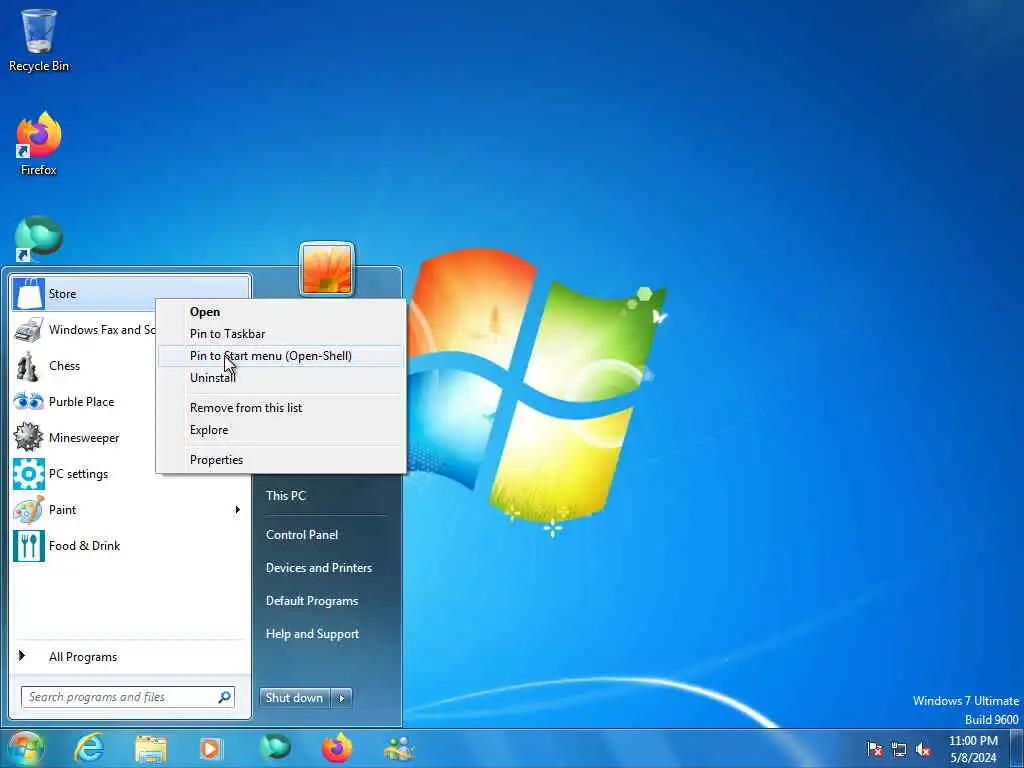Open the Food & Drink fork icon

click(x=29, y=546)
